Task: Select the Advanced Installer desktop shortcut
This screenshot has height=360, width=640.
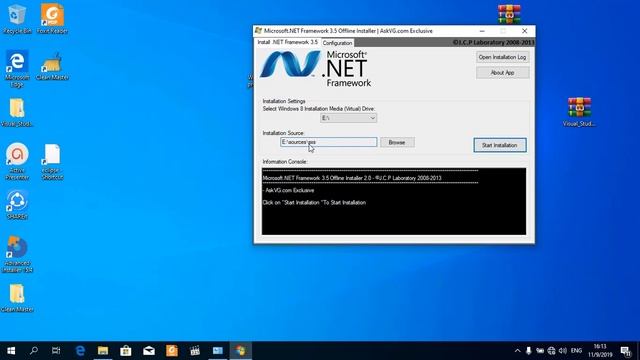Action: (x=17, y=254)
